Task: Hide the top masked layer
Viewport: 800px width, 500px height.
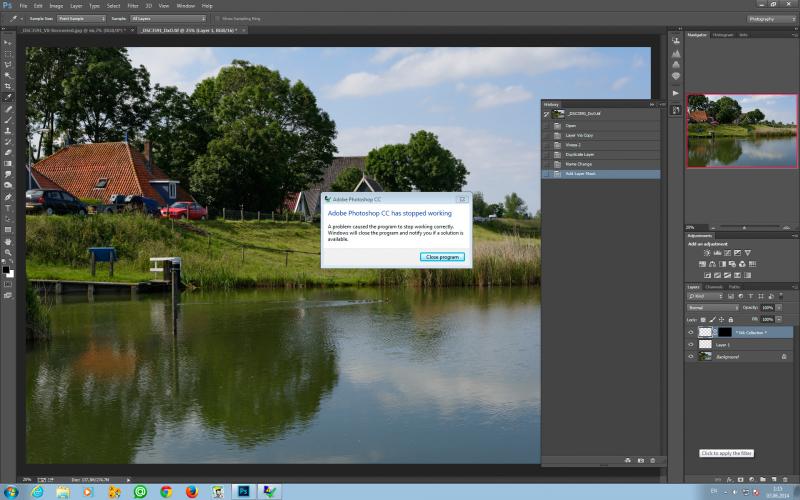Action: tap(691, 332)
